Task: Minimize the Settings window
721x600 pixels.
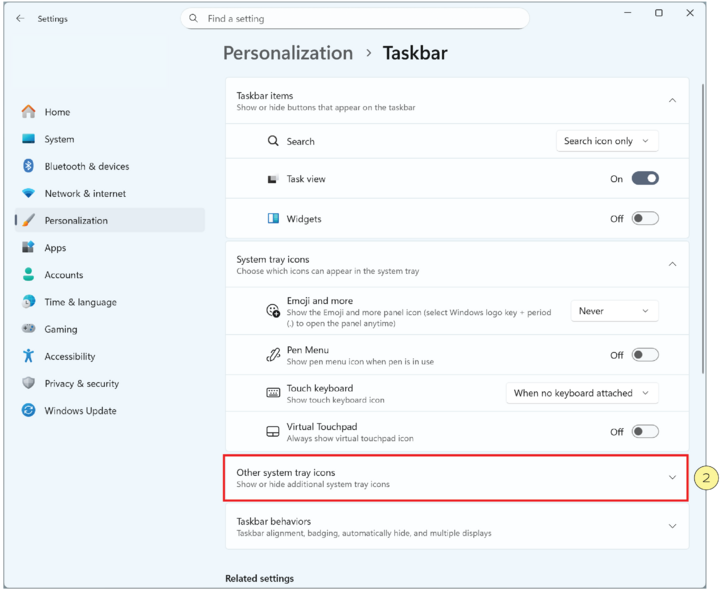Action: pyautogui.click(x=628, y=13)
